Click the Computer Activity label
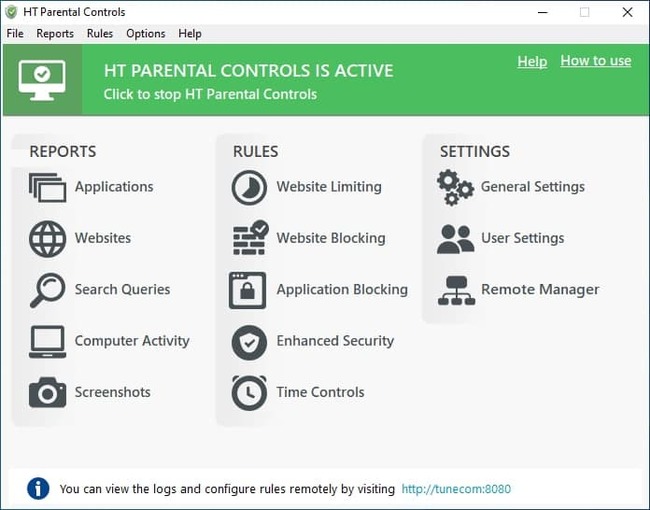This screenshot has height=510, width=650. coord(132,341)
